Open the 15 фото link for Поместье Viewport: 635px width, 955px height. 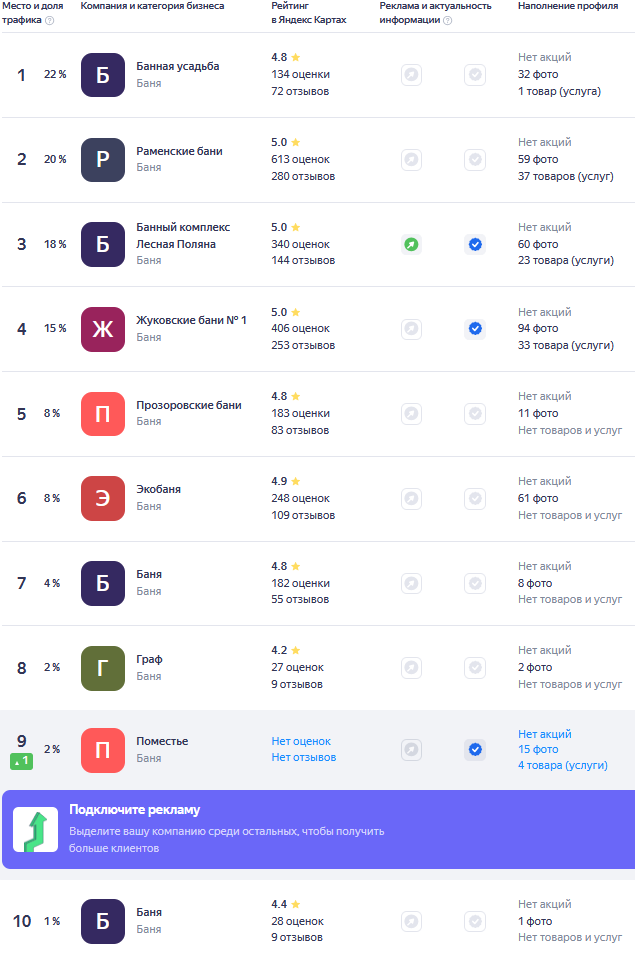tap(538, 749)
